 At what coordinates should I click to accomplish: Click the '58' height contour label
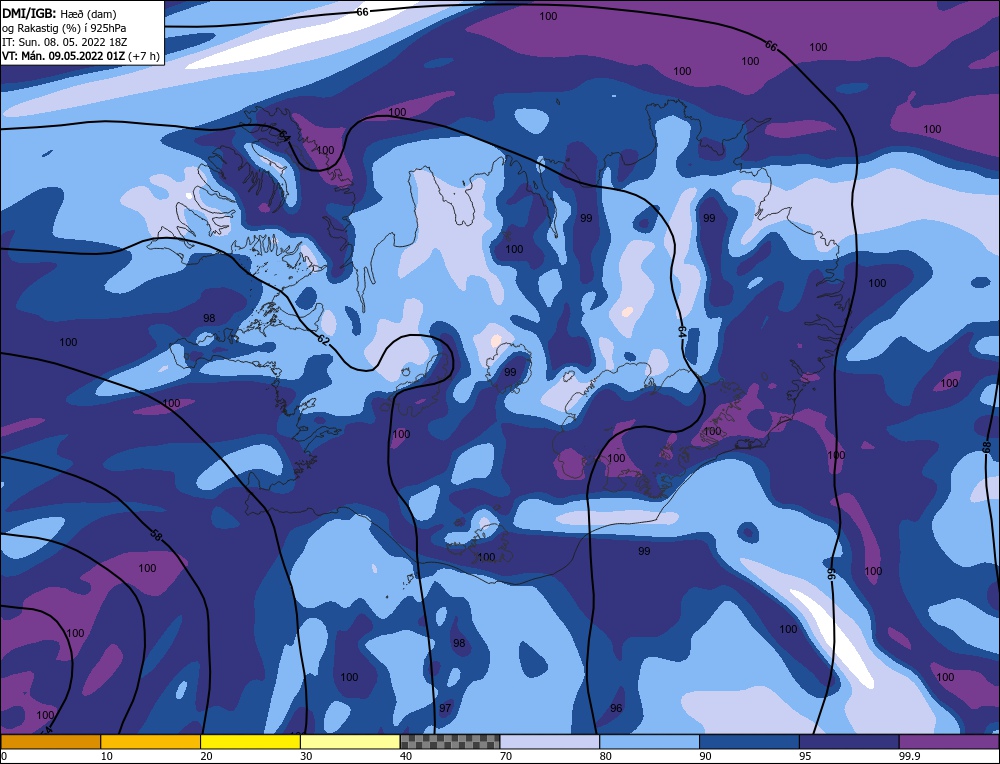156,534
